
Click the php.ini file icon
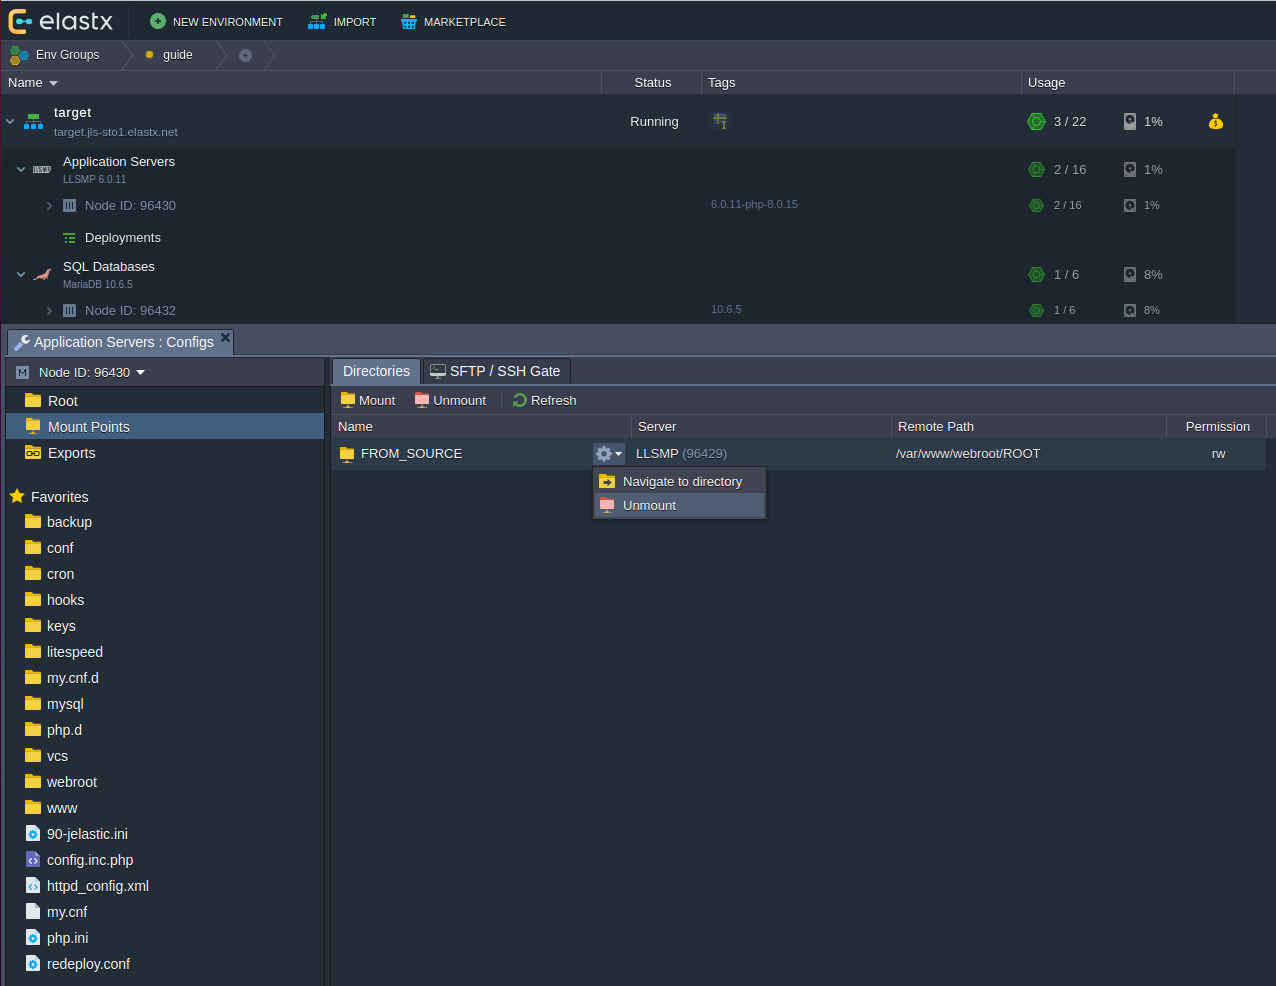[33, 938]
